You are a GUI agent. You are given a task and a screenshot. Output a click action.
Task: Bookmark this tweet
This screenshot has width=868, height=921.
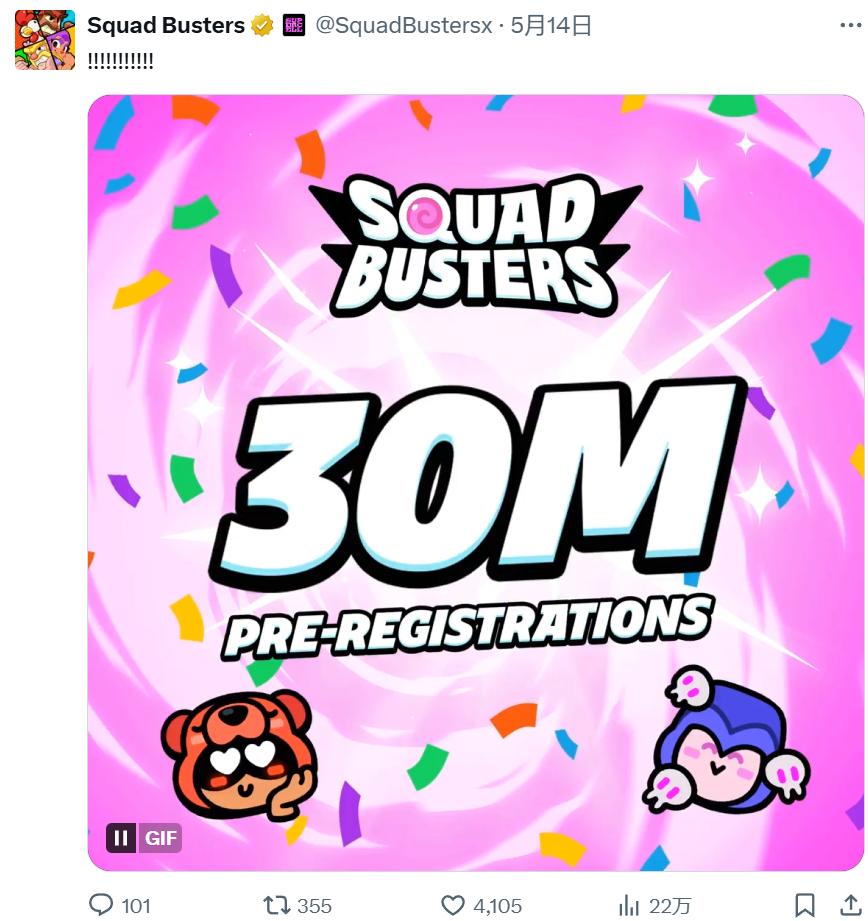[804, 905]
